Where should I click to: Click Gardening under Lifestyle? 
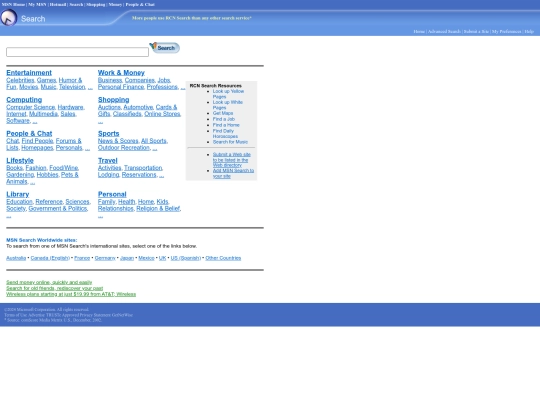point(20,175)
